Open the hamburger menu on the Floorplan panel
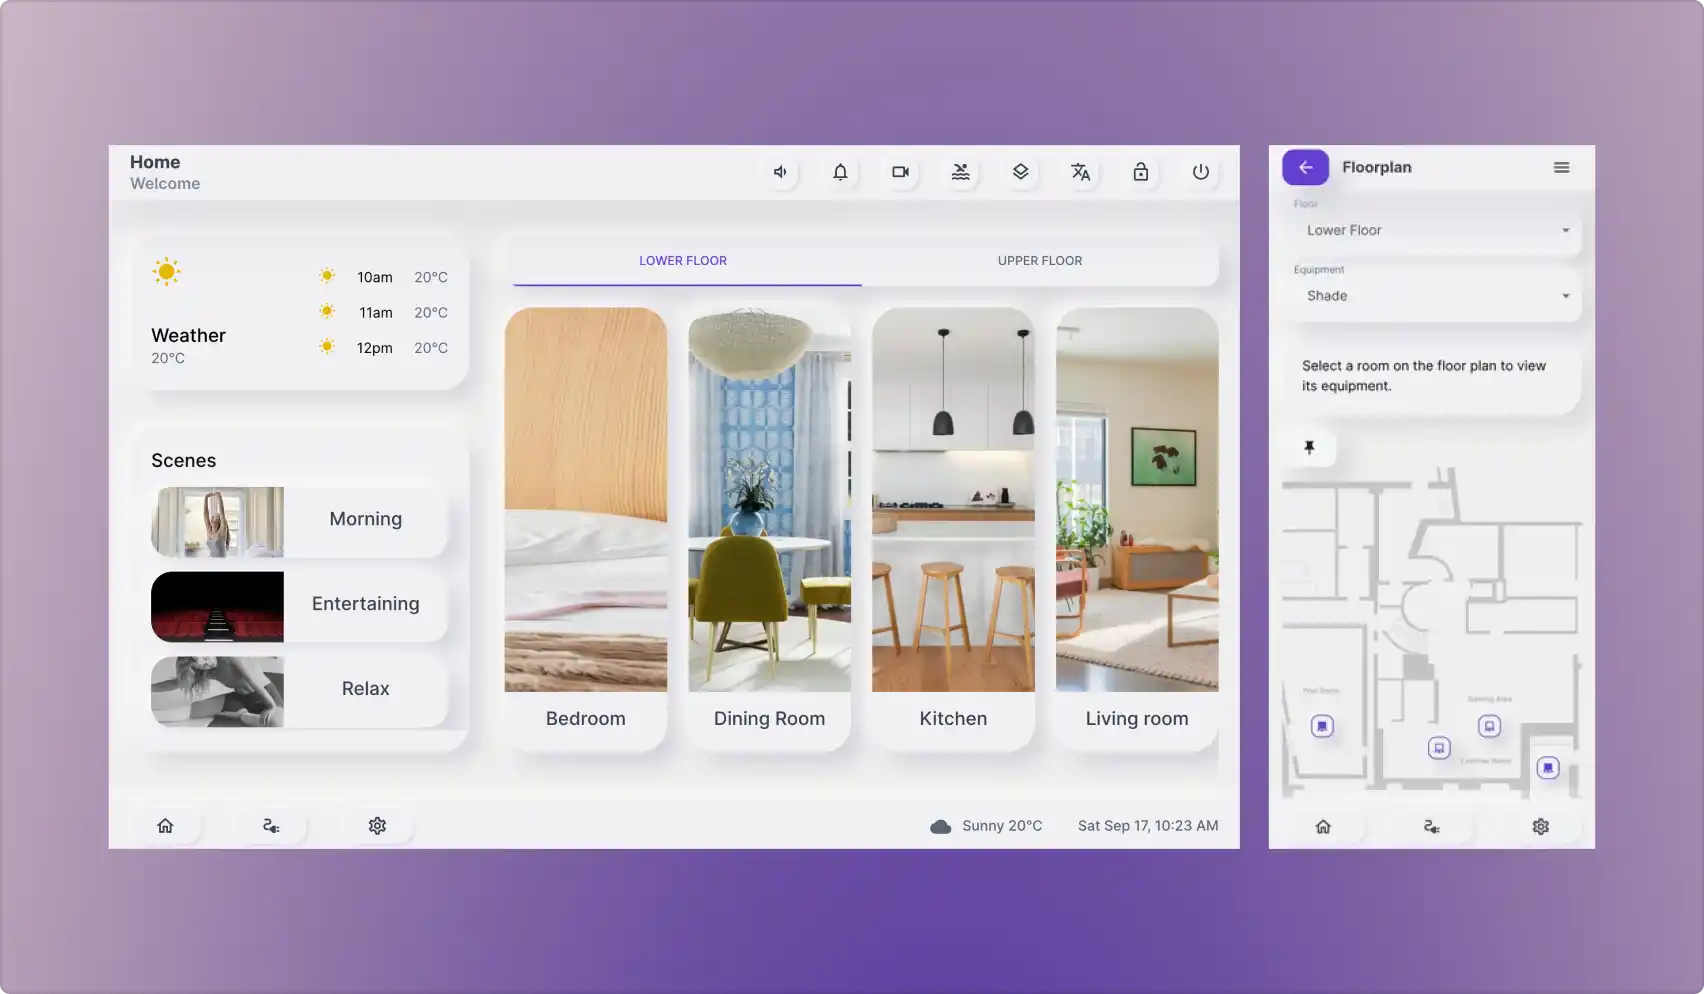Viewport: 1704px width, 994px height. (x=1561, y=167)
